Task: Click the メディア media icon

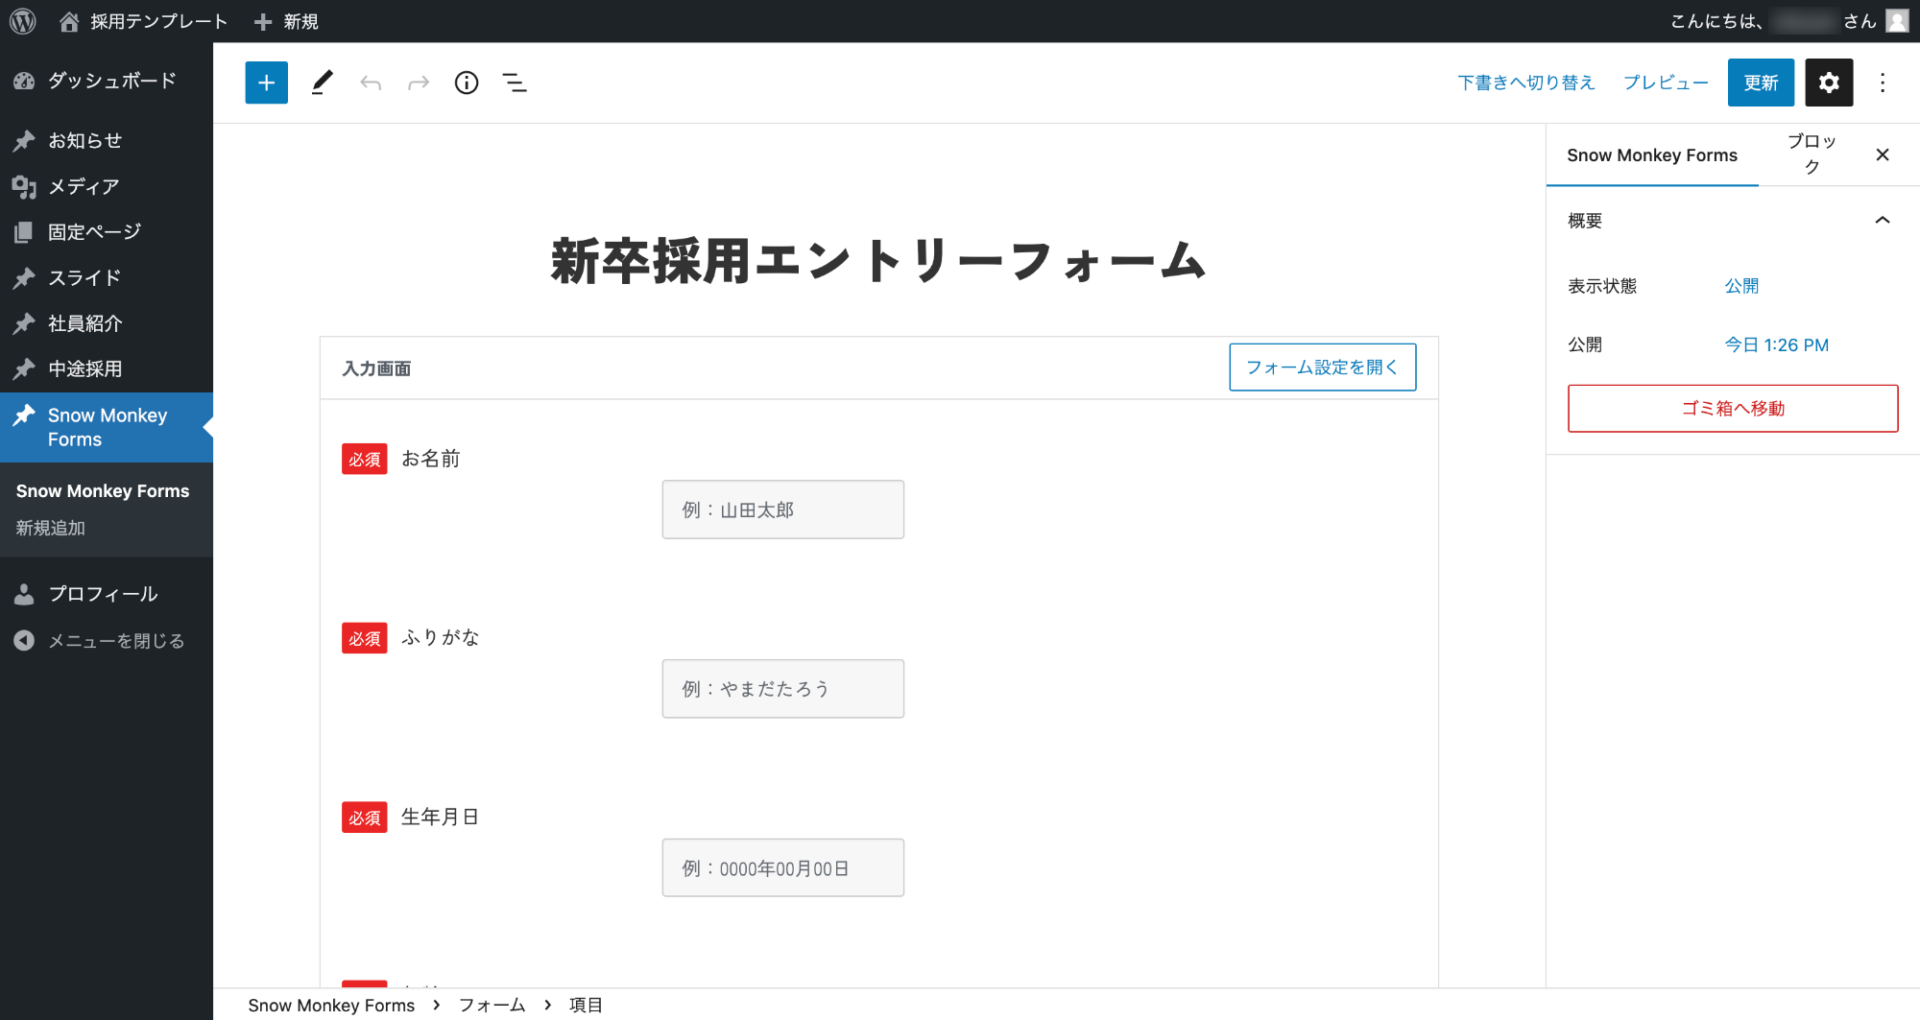Action: pos(24,187)
